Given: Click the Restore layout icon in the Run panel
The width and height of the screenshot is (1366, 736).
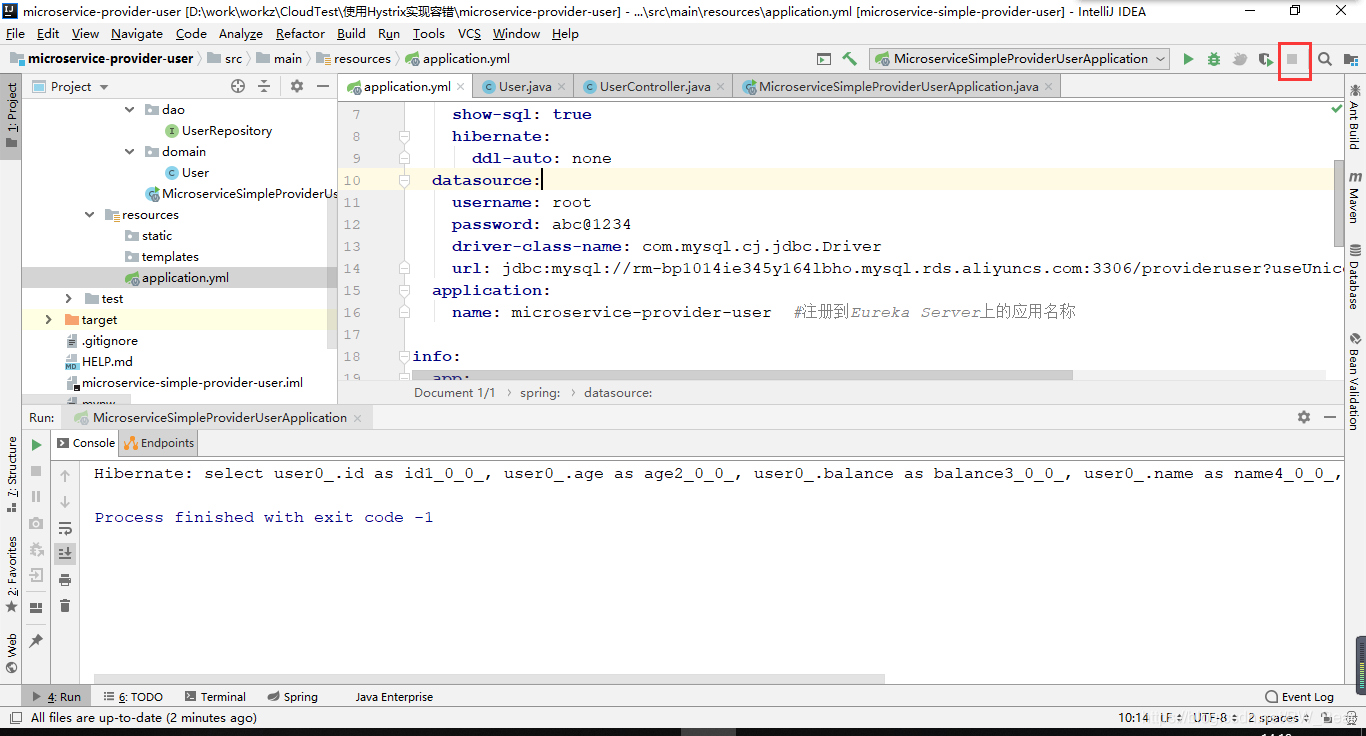Looking at the screenshot, I should (36, 607).
